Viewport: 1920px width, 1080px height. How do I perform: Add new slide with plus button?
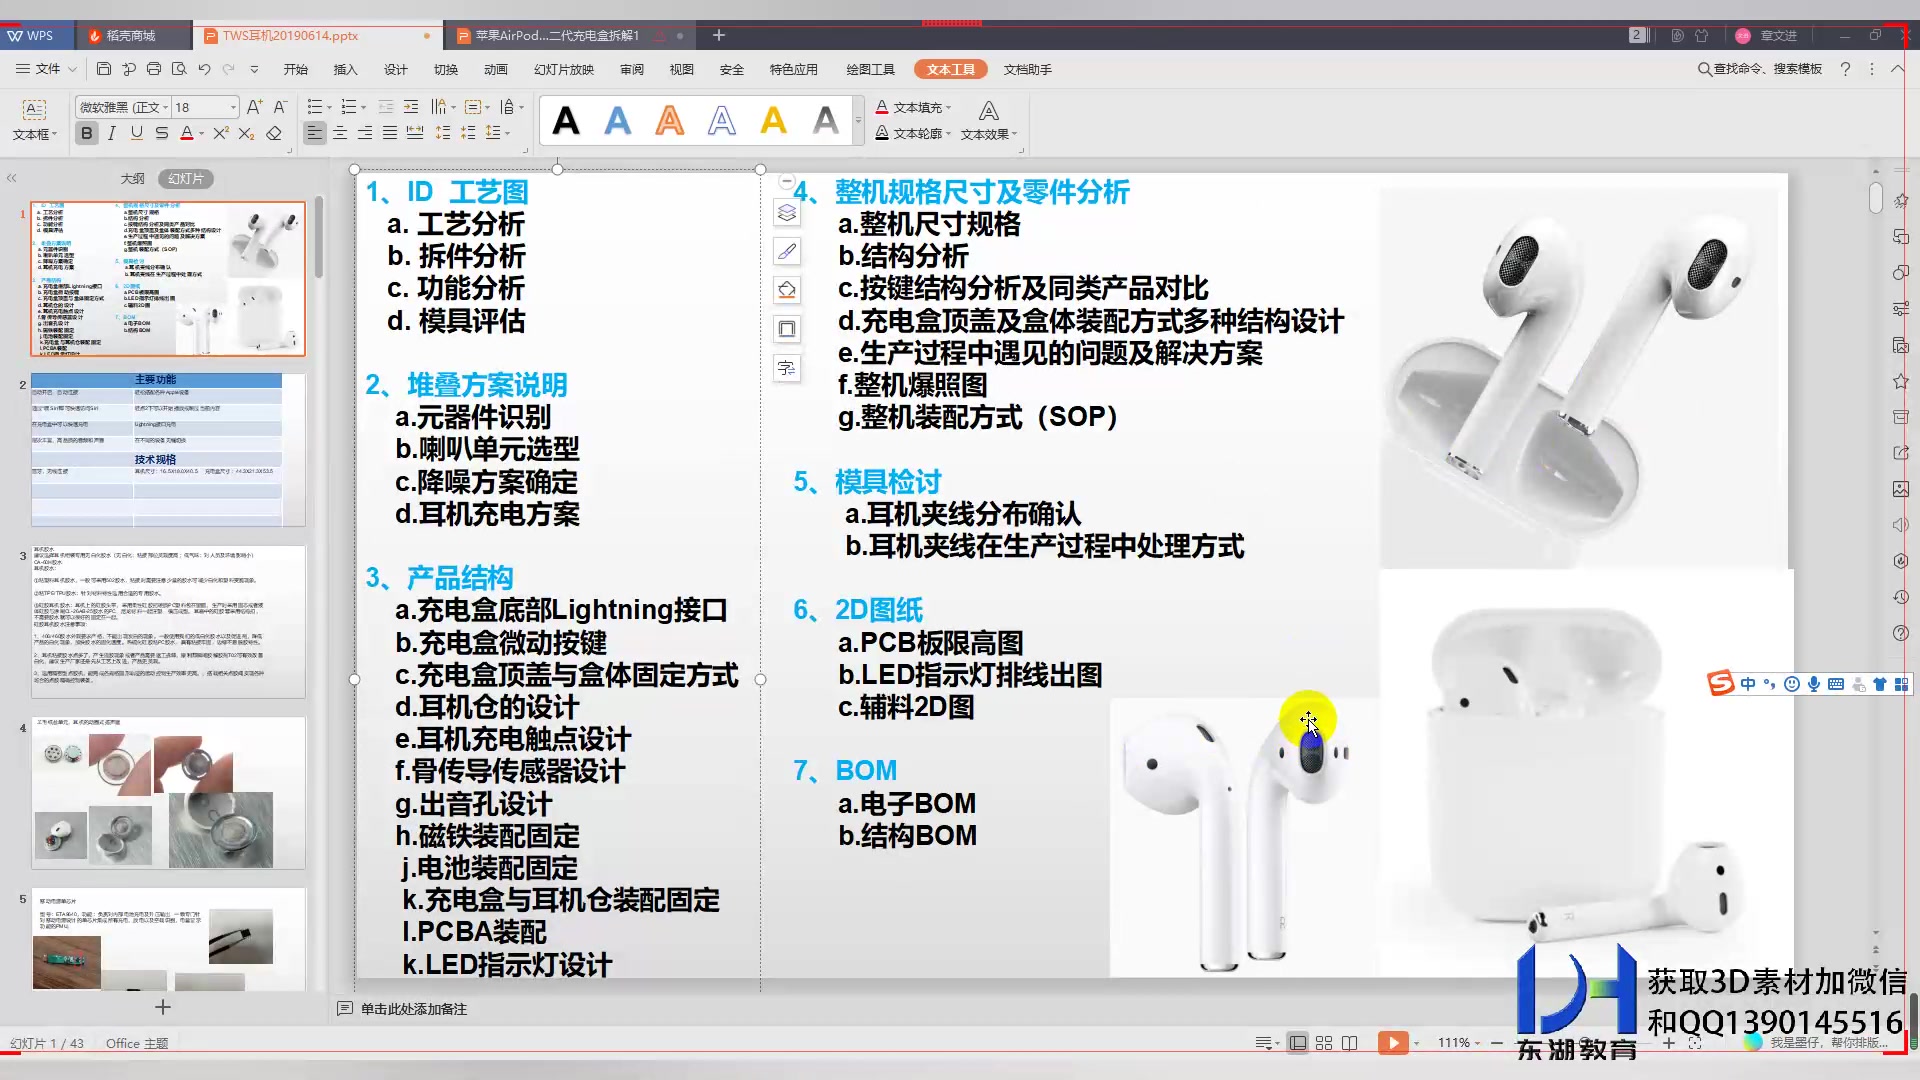[163, 1007]
